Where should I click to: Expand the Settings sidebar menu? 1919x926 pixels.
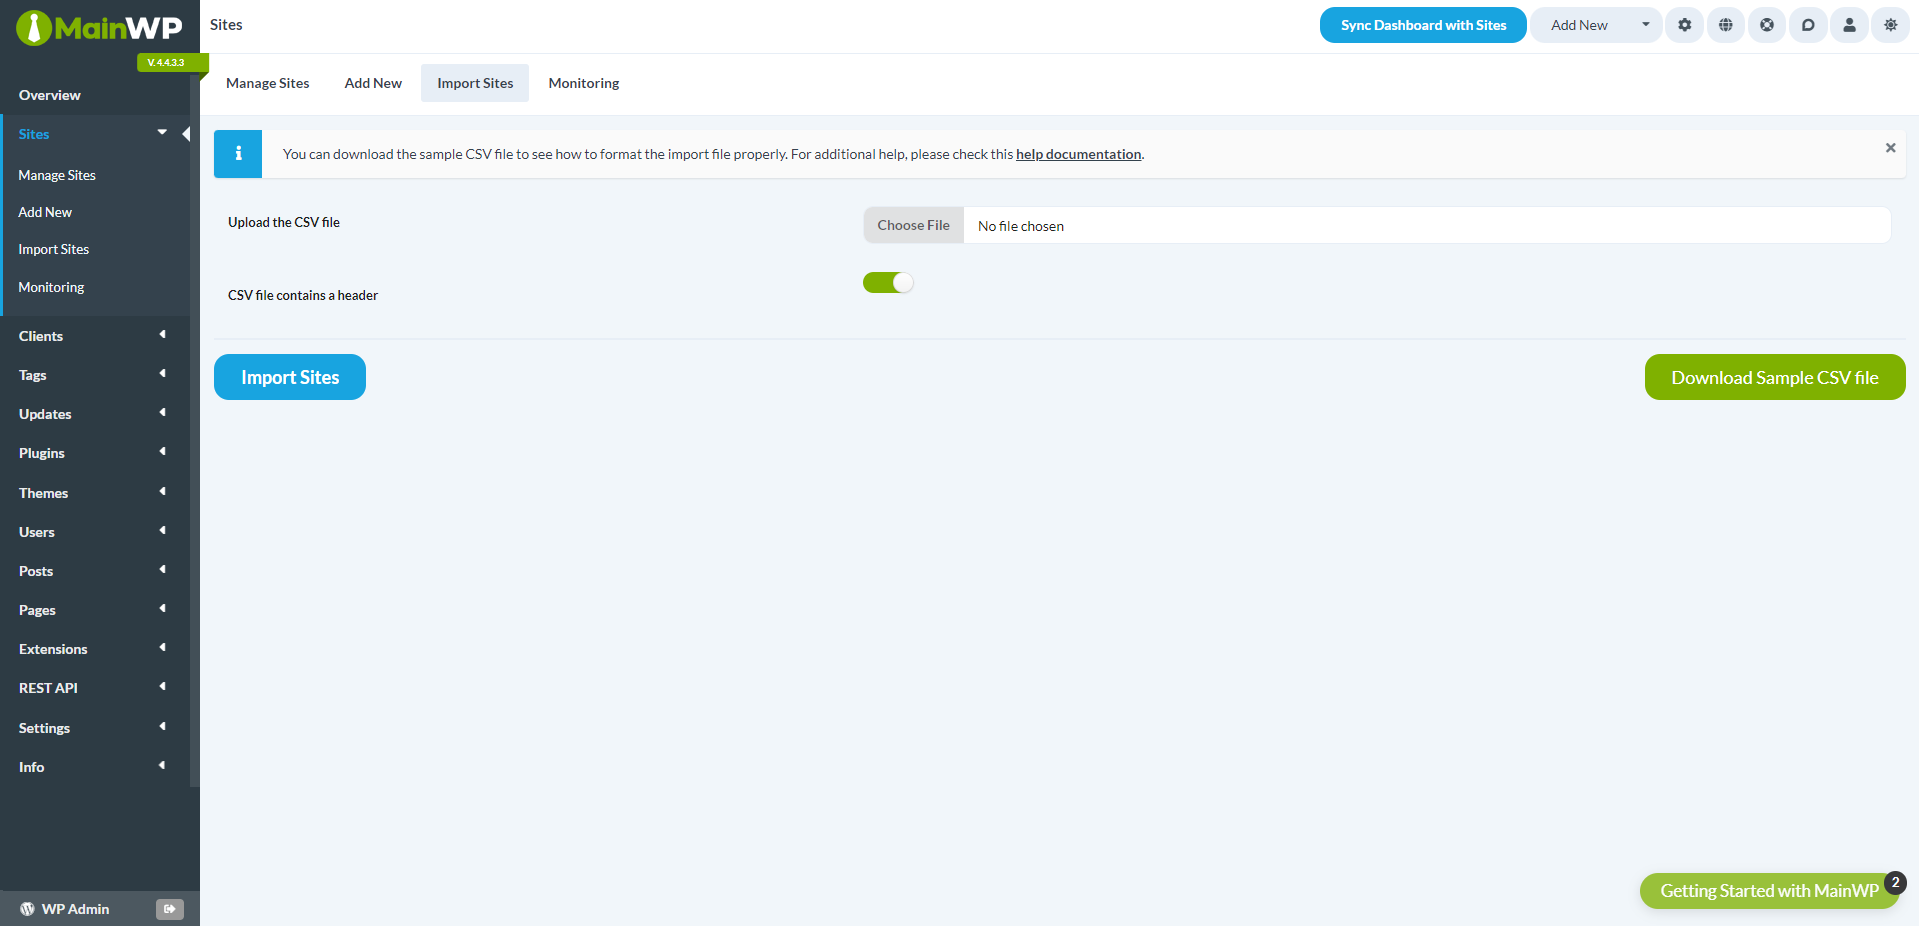(162, 727)
